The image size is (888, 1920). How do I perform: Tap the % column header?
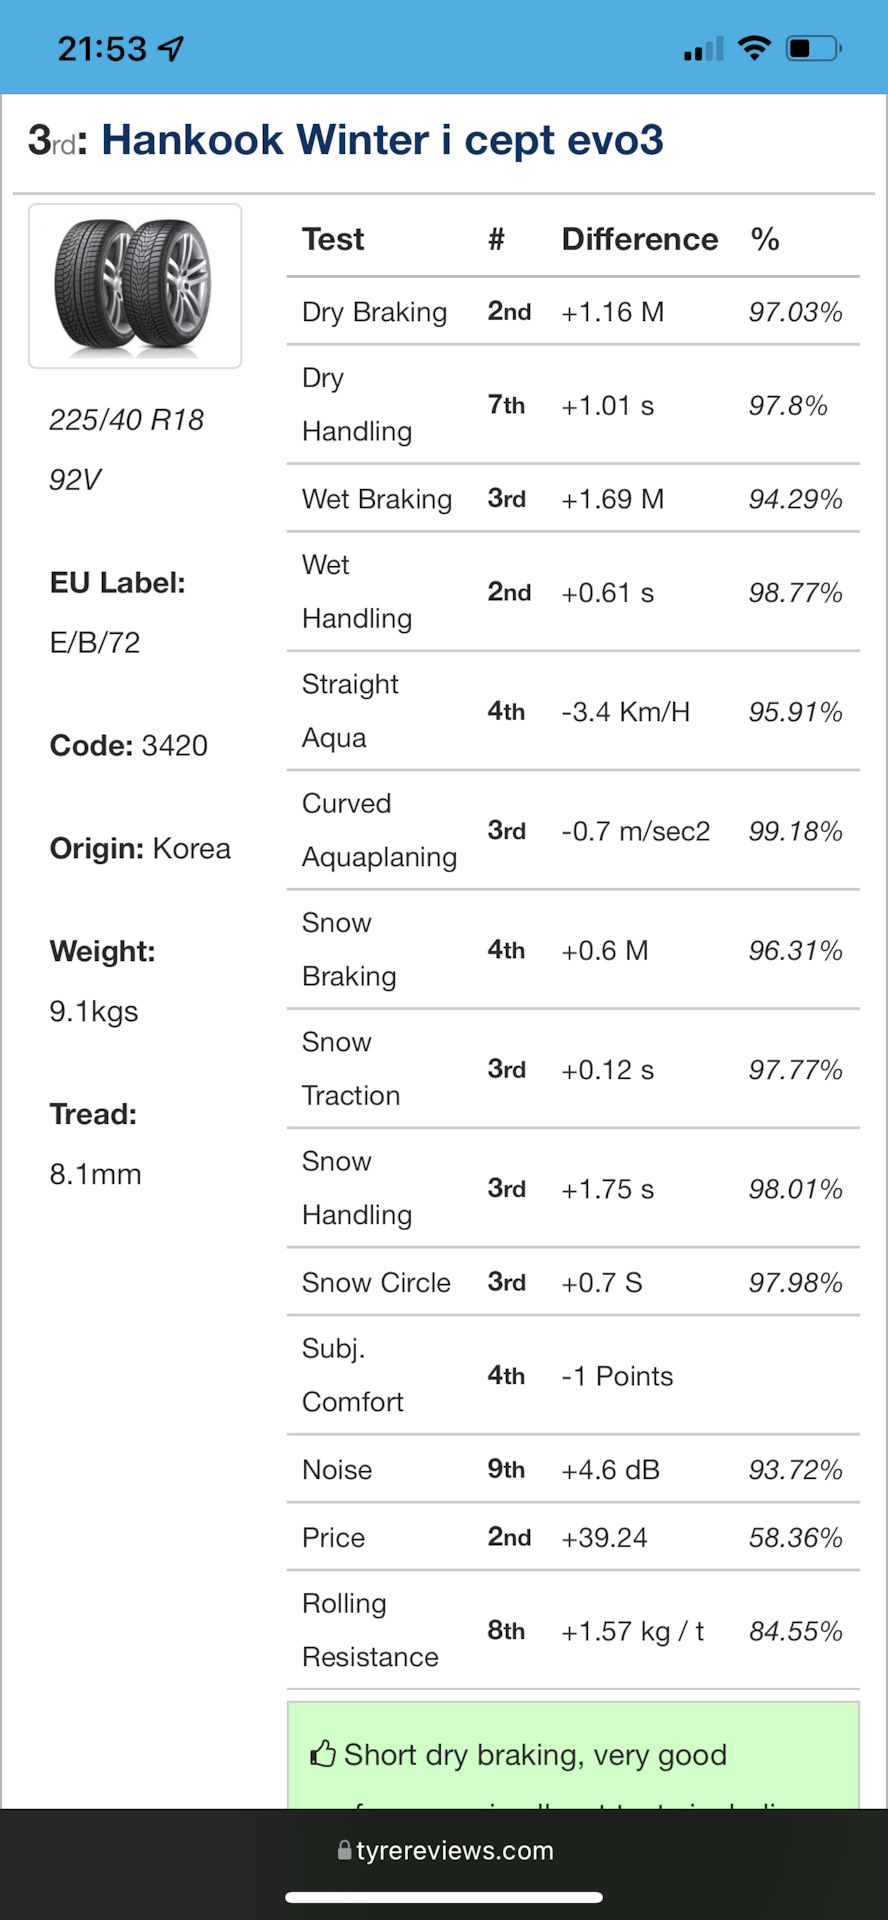tap(765, 239)
